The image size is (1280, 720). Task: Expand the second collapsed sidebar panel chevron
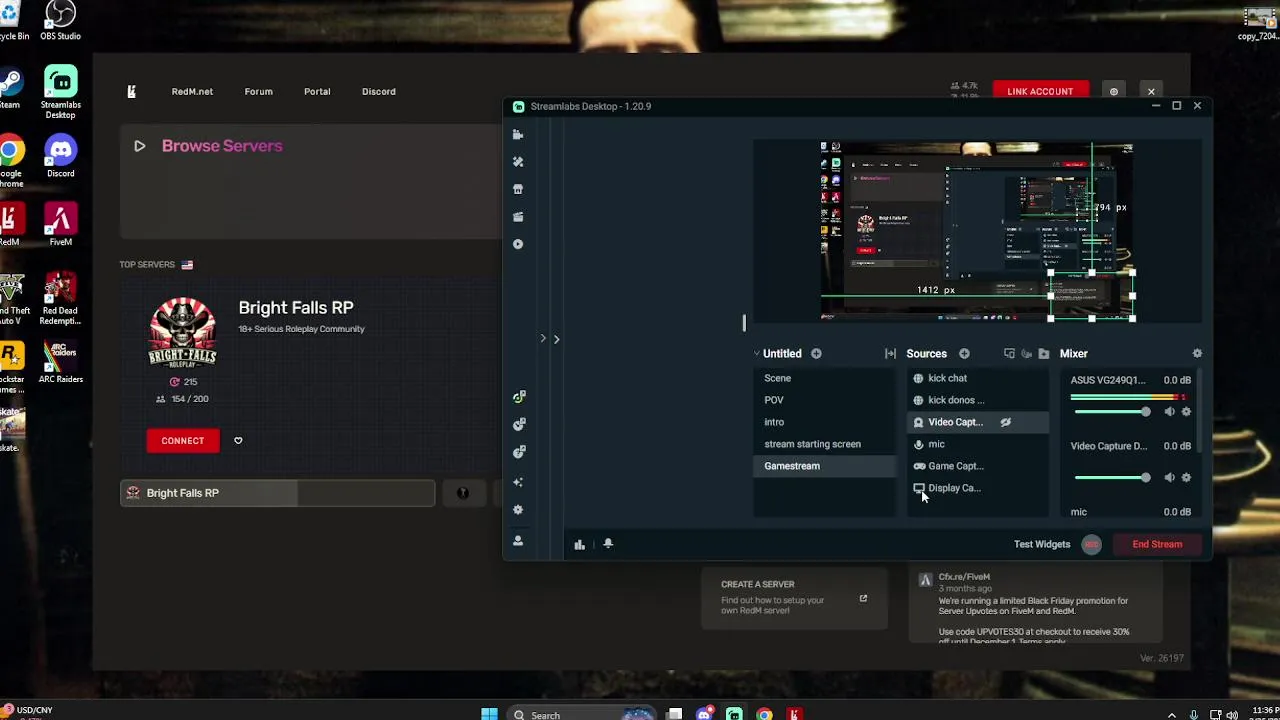[x=556, y=339]
